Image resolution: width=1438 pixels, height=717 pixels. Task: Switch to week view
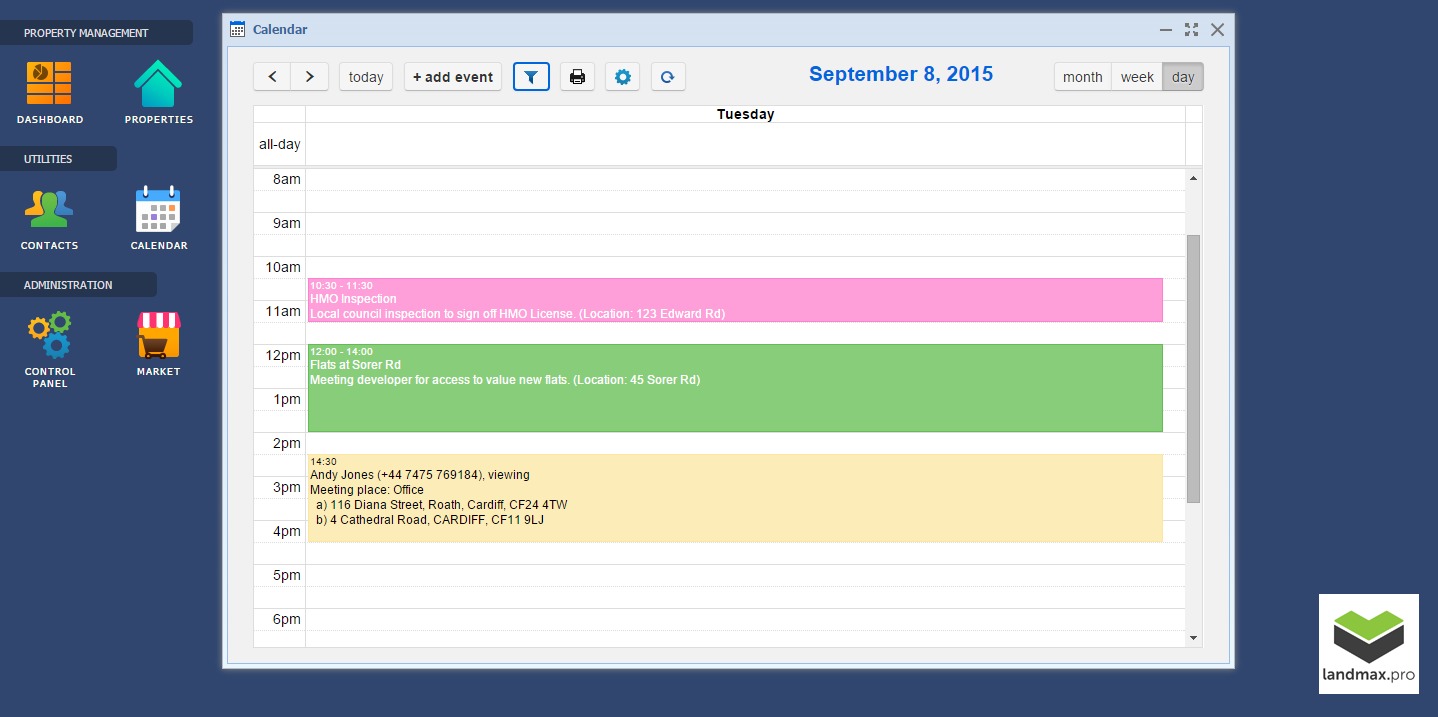click(1137, 77)
